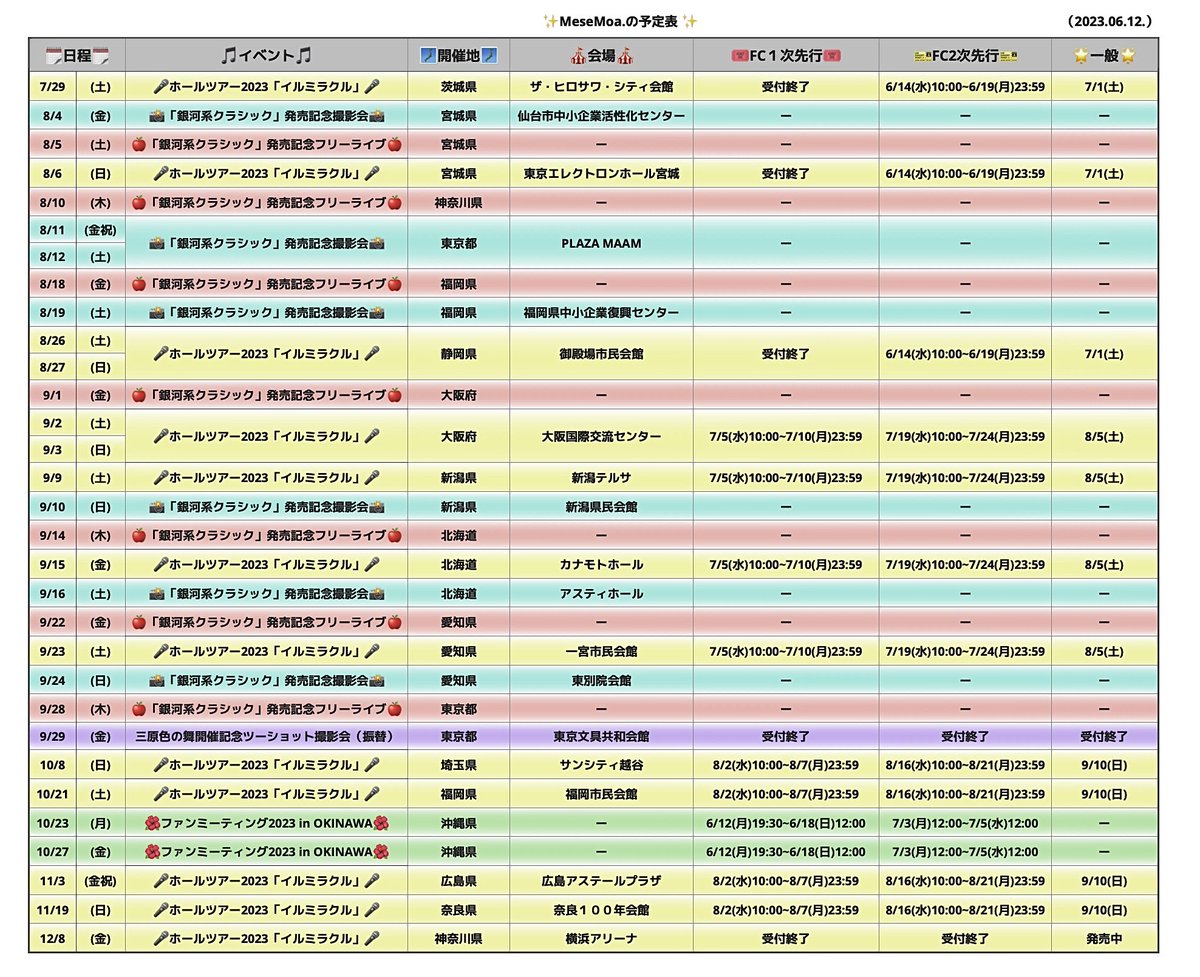The height and width of the screenshot is (977, 1200).
Task: Click the circus tent left of 会場 header
Action: pyautogui.click(x=577, y=55)
